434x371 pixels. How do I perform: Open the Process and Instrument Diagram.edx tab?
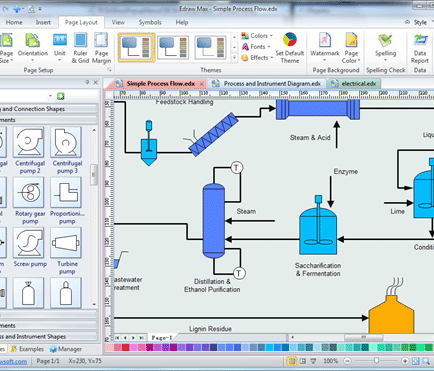click(x=267, y=83)
